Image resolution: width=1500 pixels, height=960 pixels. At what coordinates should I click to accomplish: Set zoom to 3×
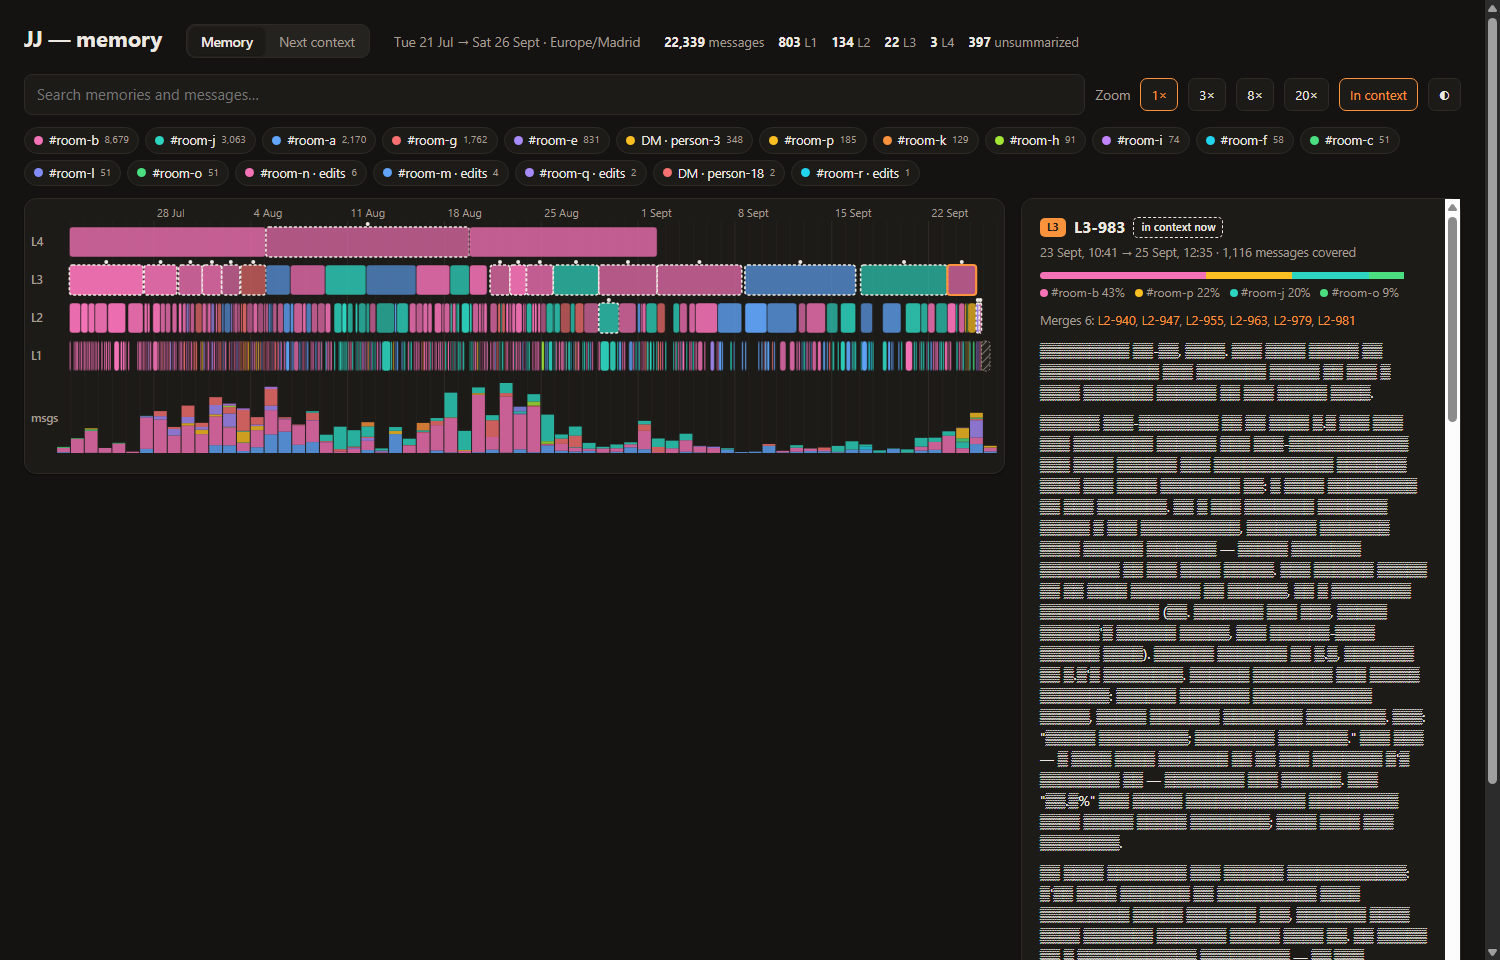click(1207, 95)
